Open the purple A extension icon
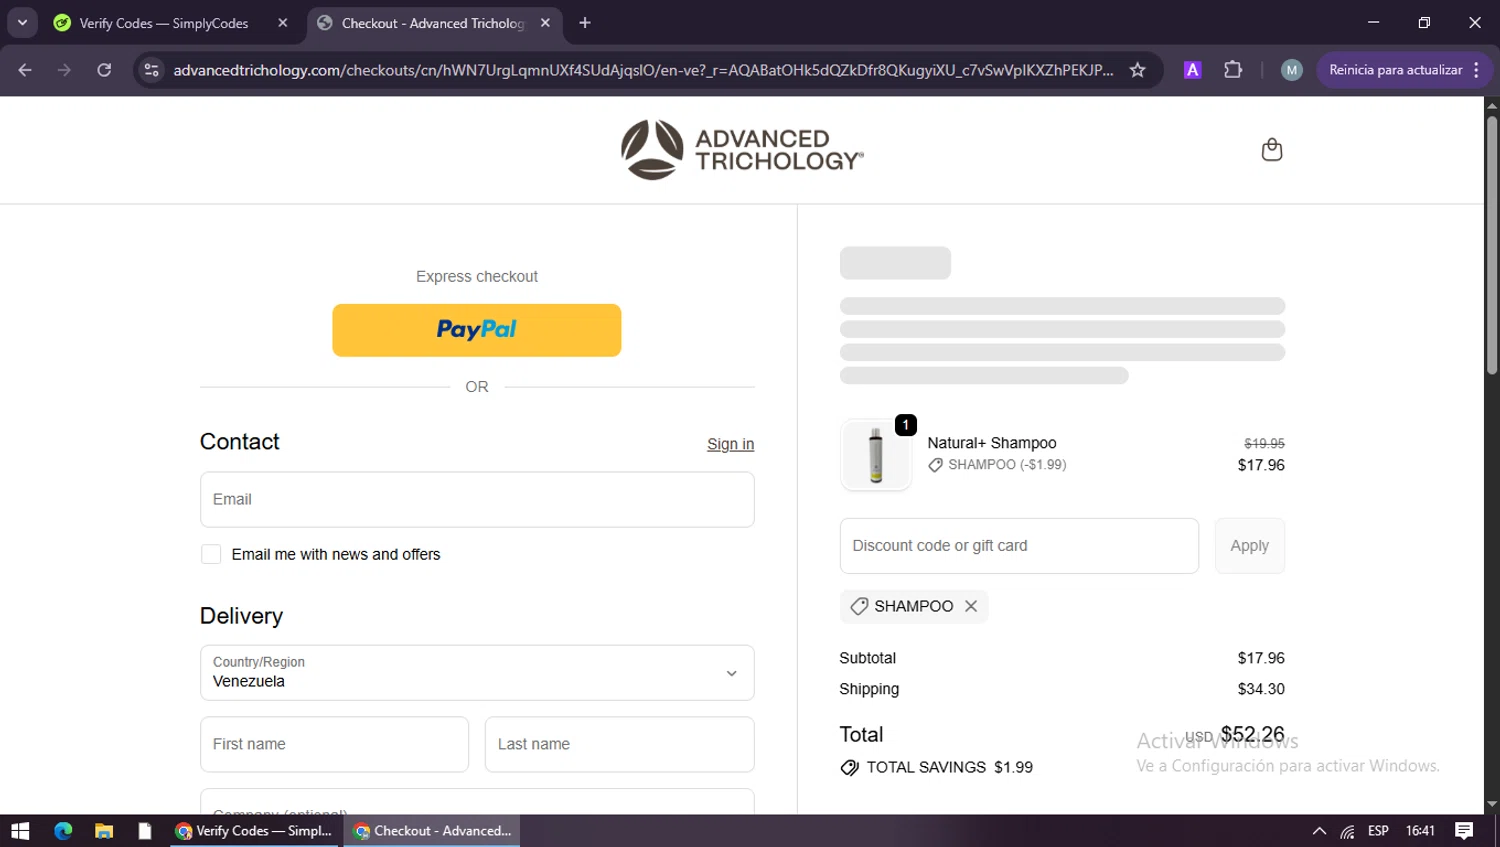The height and width of the screenshot is (847, 1500). [1192, 70]
